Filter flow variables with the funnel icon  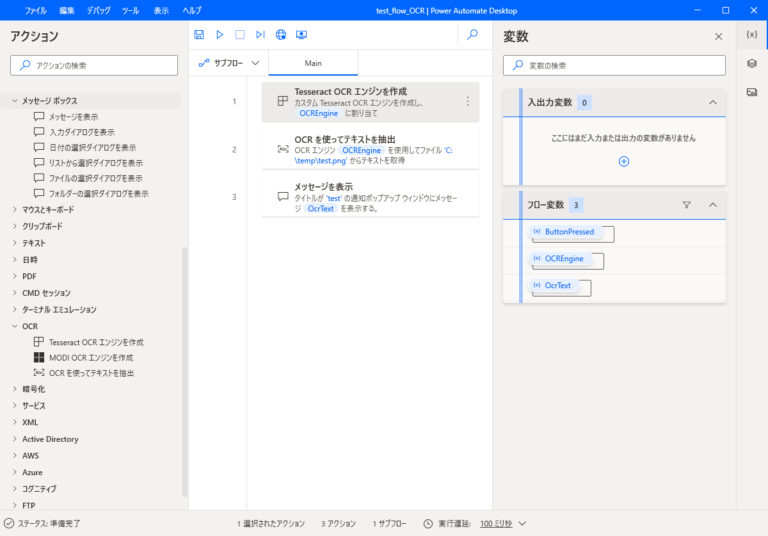point(687,205)
